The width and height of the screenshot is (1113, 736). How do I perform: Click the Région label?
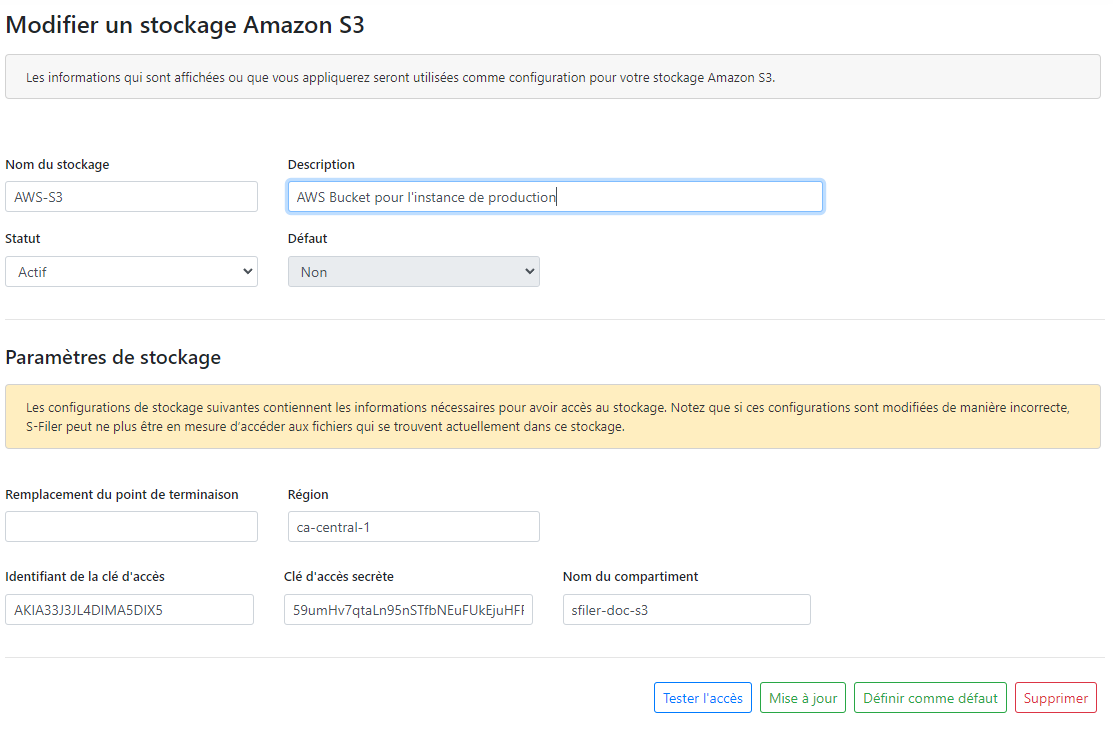click(308, 494)
